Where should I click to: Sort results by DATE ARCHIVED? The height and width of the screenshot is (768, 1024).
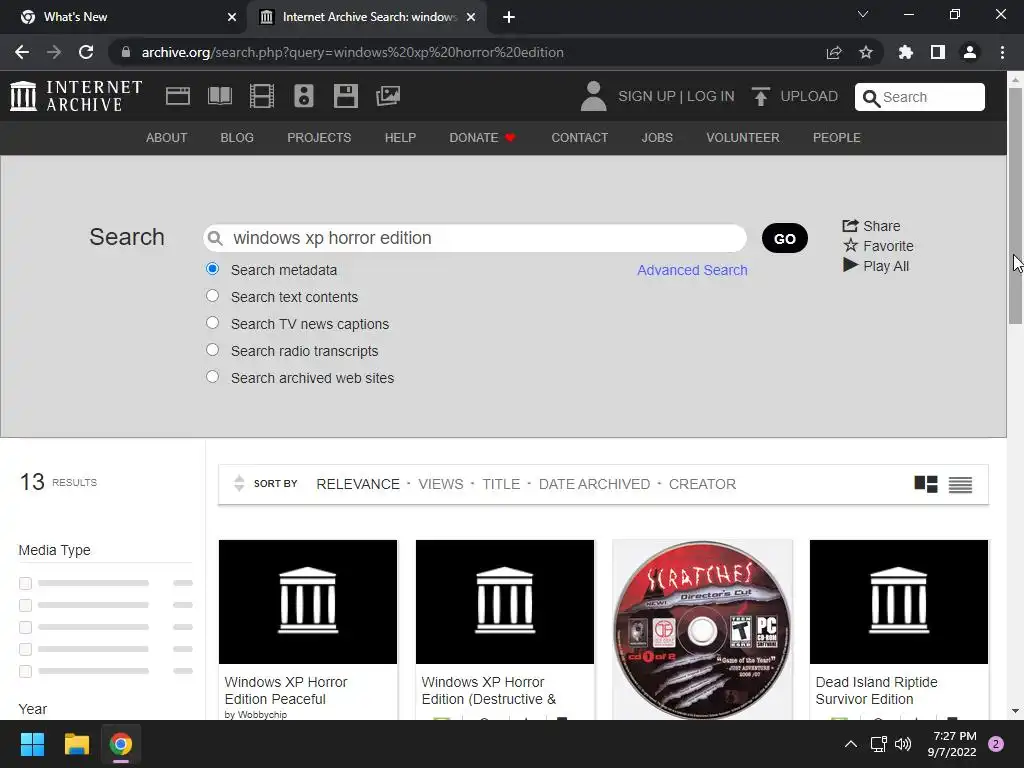point(594,484)
